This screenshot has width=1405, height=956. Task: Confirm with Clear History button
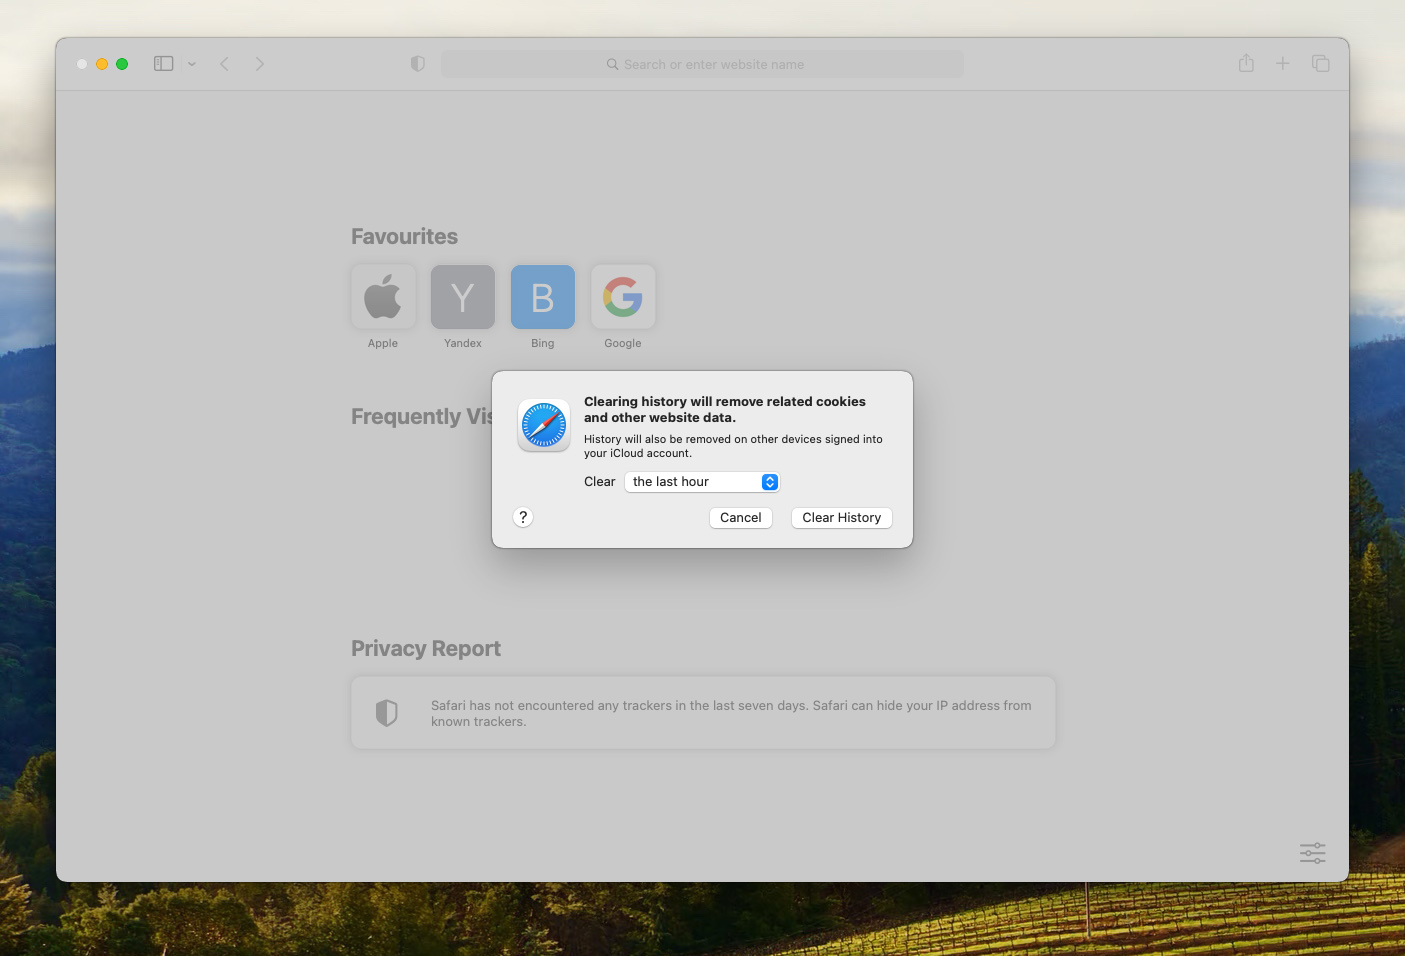pyautogui.click(x=842, y=518)
